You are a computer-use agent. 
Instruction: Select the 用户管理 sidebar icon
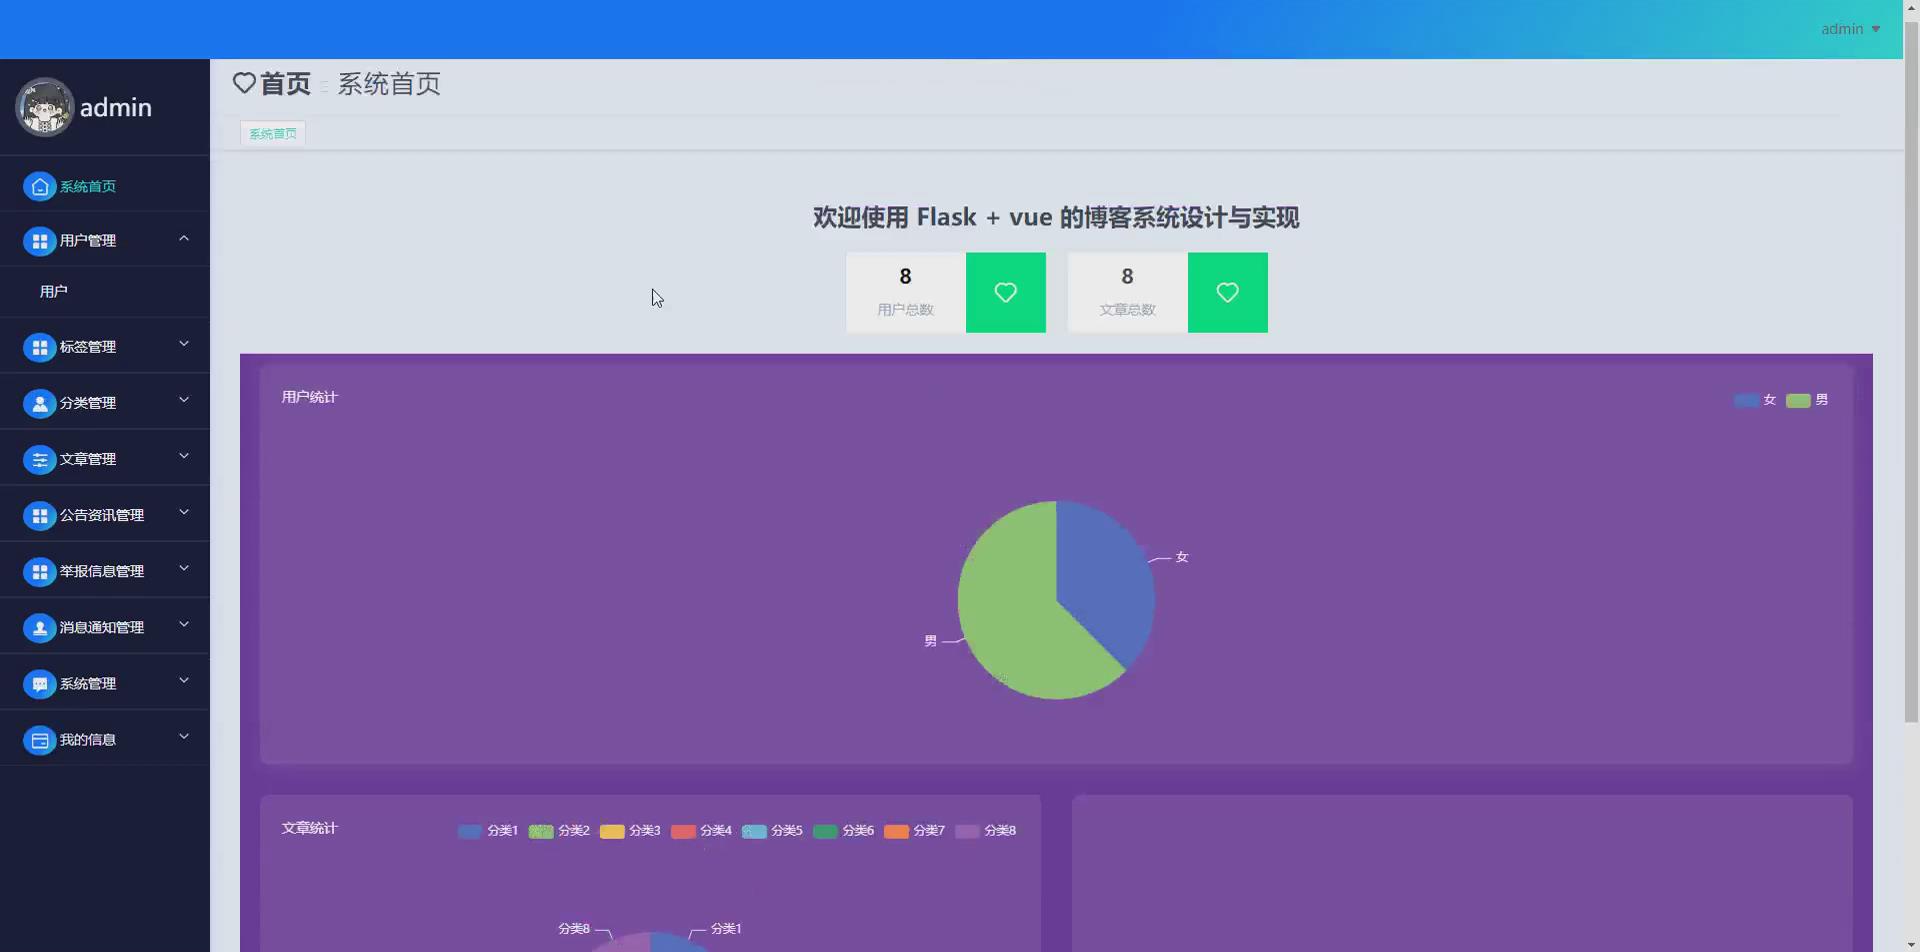(39, 240)
